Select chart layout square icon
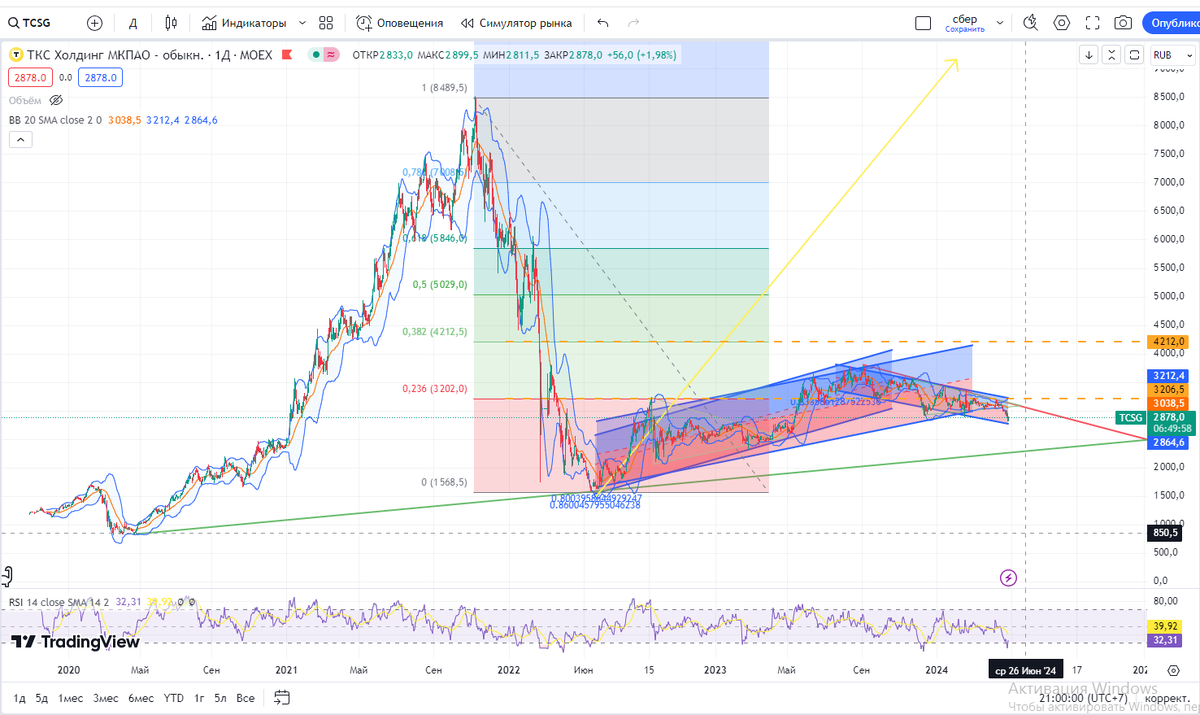The image size is (1200, 715). pyautogui.click(x=923, y=22)
